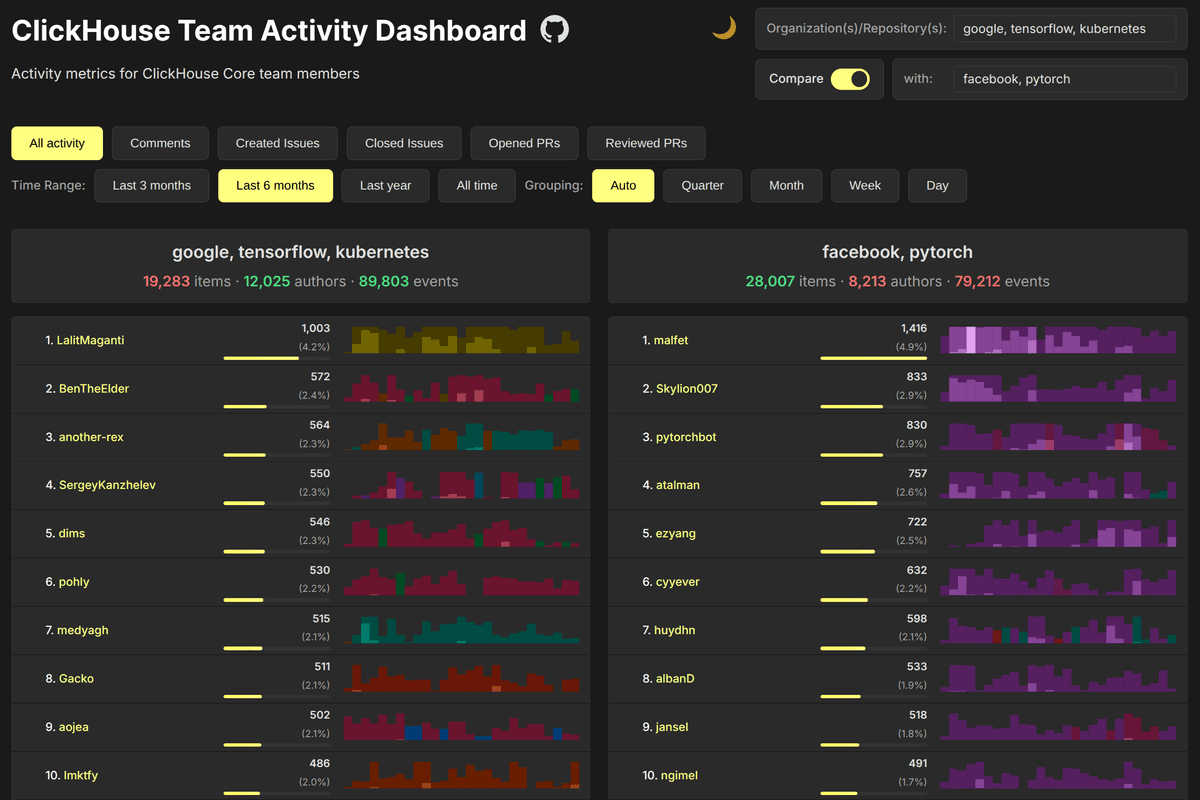Open the GitHub logo link
1200x800 pixels.
tap(555, 30)
